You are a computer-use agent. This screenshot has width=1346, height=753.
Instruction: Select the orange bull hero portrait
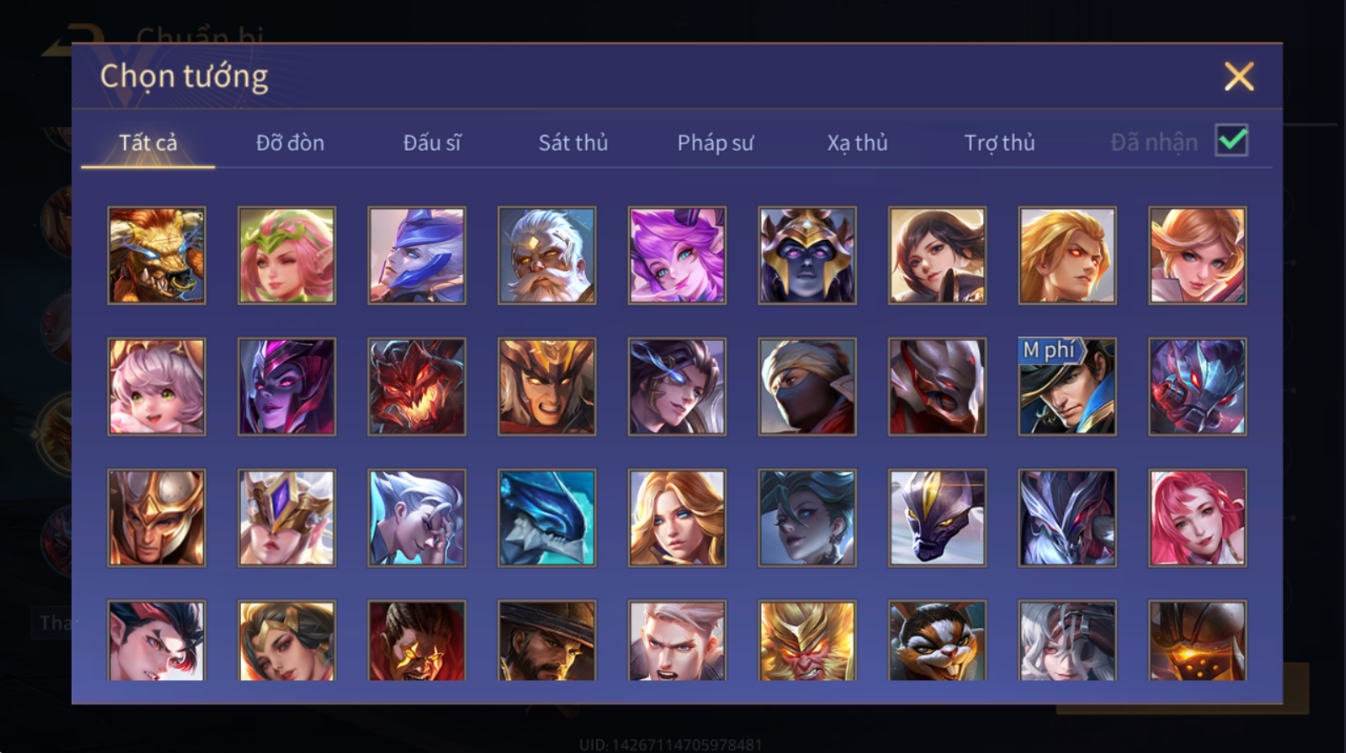click(x=157, y=255)
